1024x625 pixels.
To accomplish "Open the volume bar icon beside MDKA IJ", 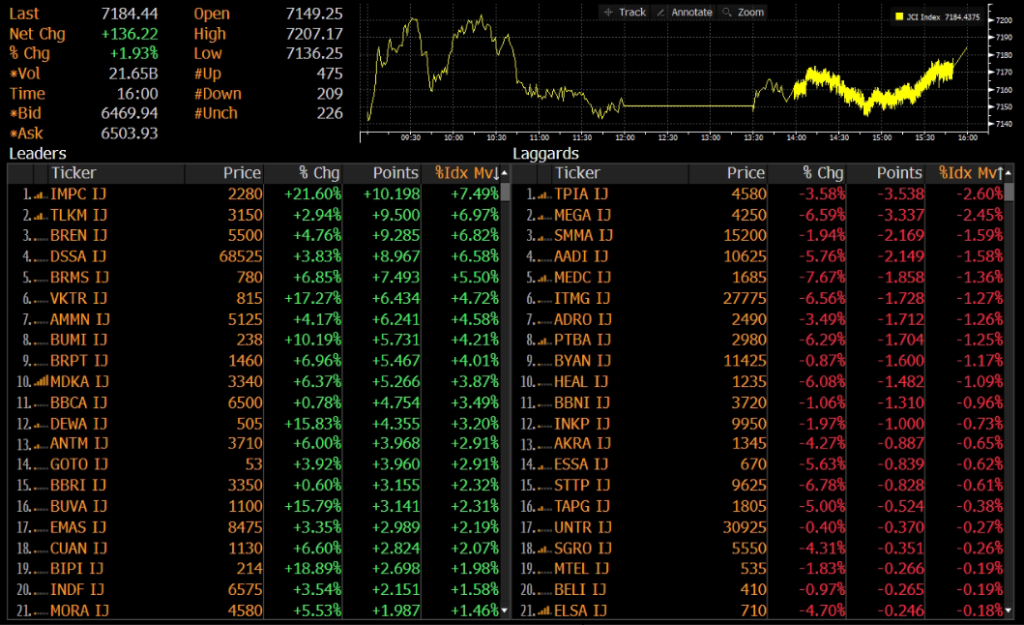I will click(x=40, y=381).
